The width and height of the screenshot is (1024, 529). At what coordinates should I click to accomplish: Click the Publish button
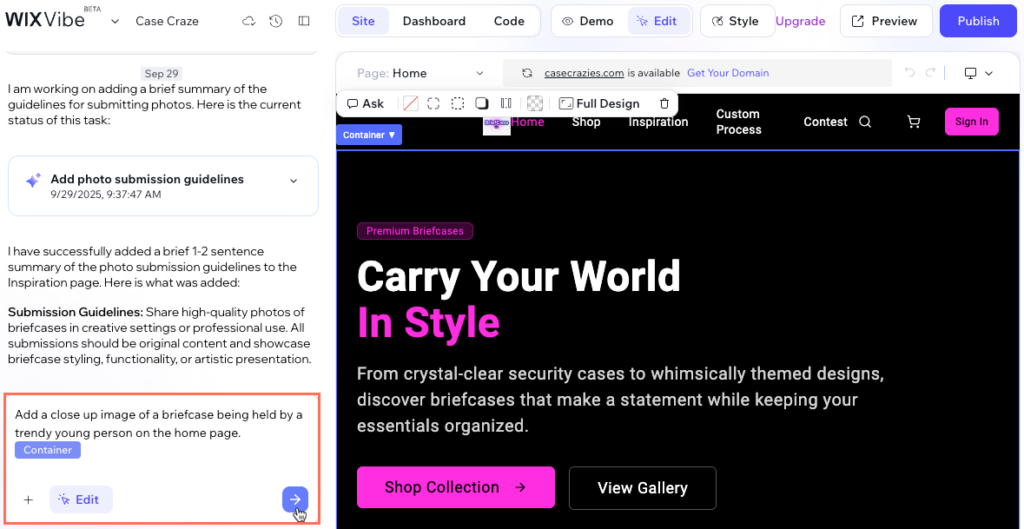[977, 21]
